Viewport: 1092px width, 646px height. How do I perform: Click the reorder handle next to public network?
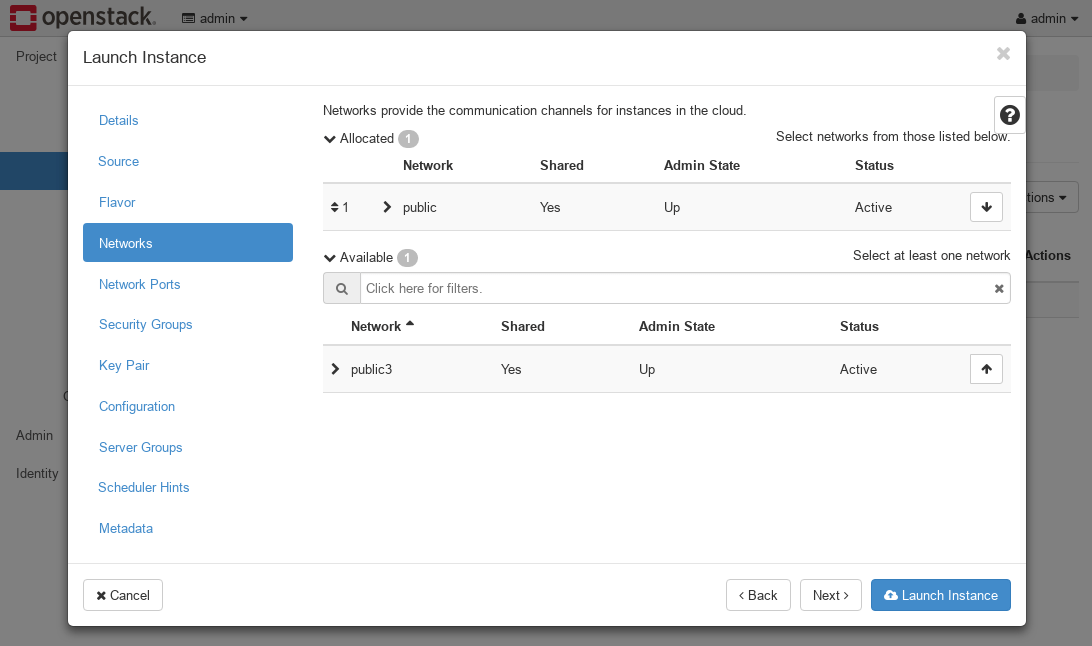pyautogui.click(x=337, y=206)
